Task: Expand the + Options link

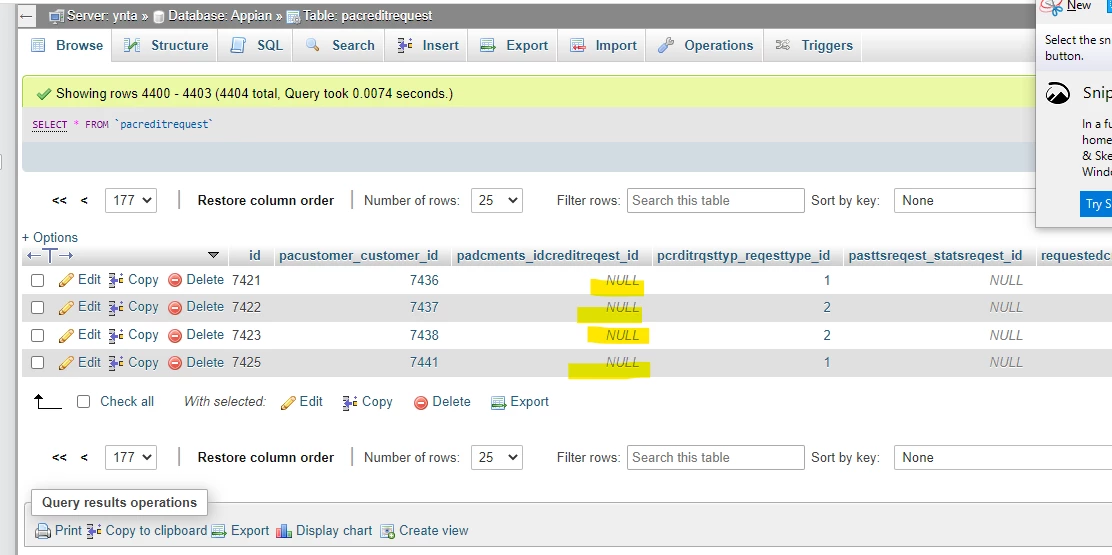Action: (x=50, y=237)
